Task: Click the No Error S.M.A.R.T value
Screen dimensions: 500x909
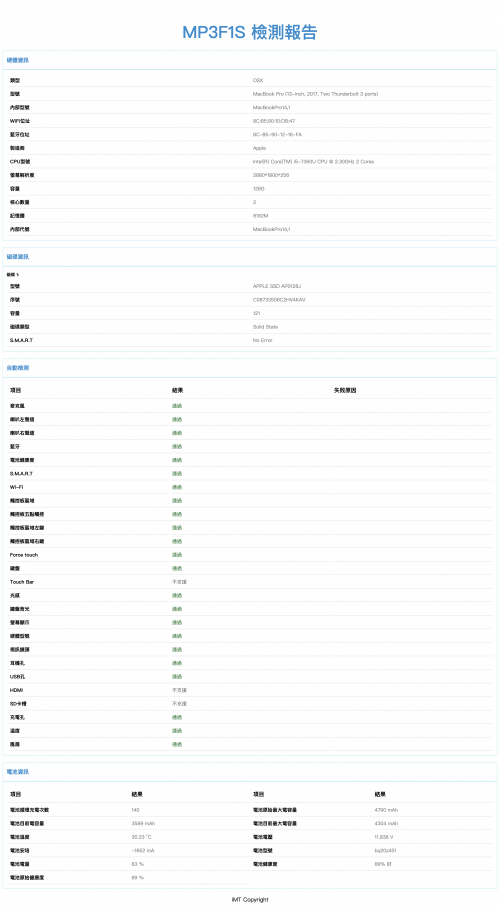Action: click(263, 340)
